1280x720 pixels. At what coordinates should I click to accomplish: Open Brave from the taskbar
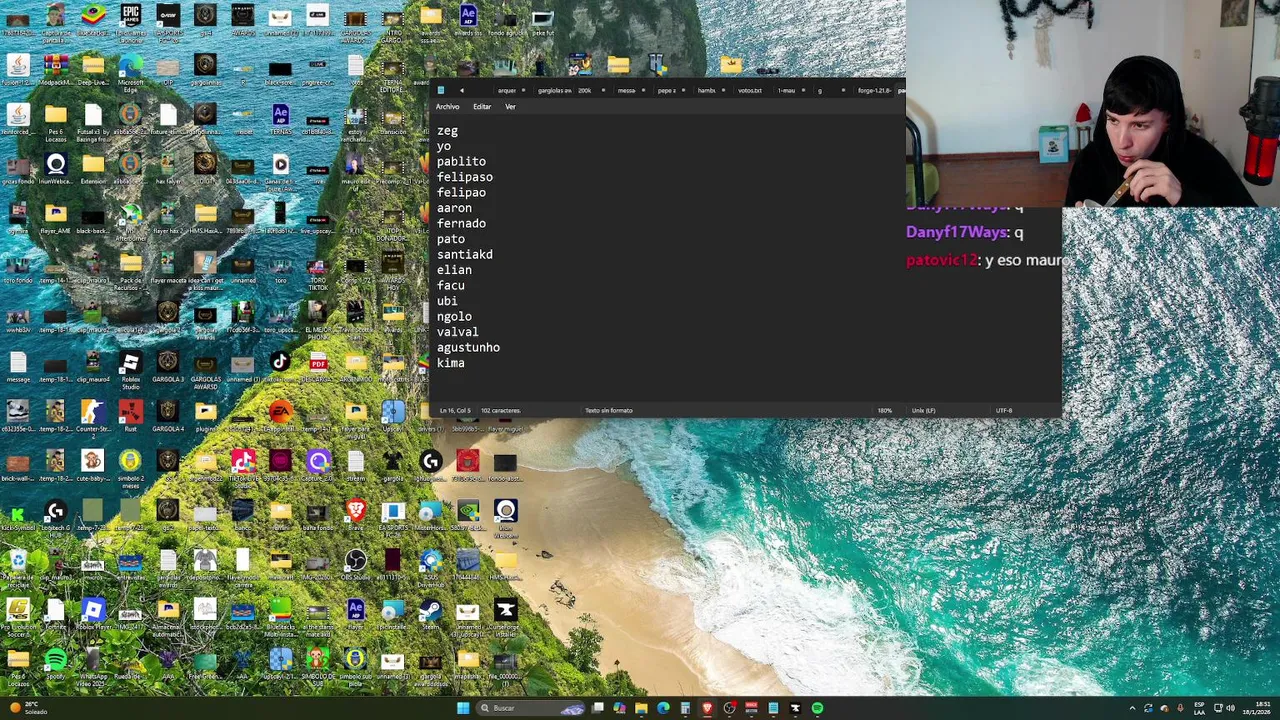[707, 708]
